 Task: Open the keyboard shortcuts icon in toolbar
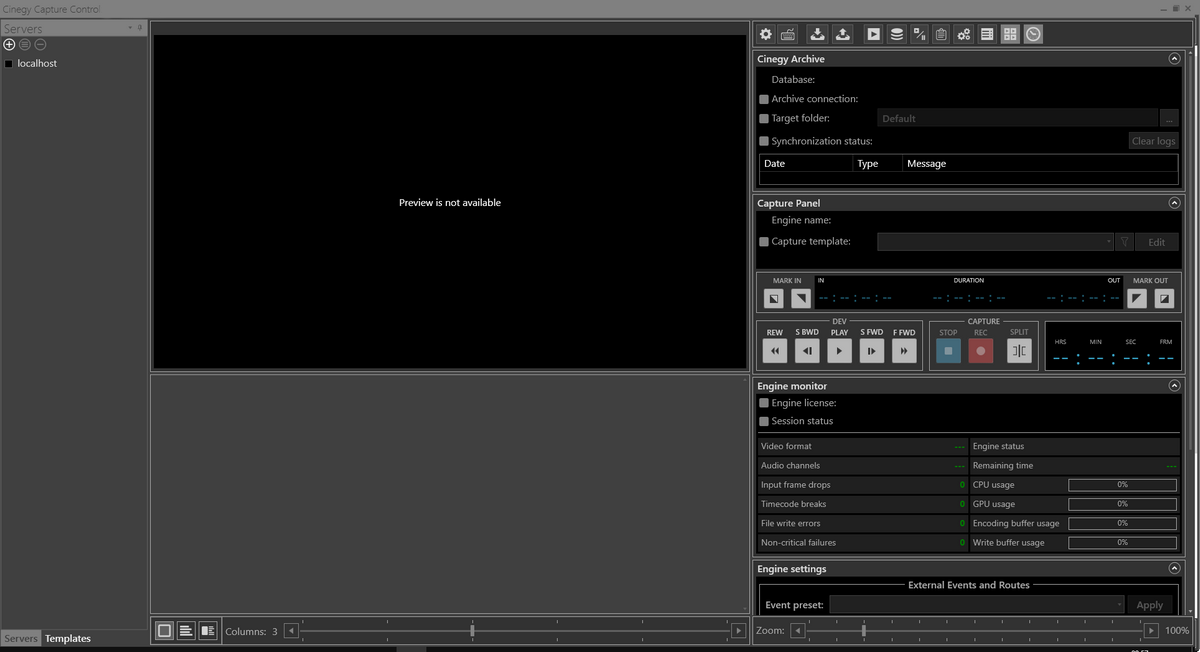point(788,34)
